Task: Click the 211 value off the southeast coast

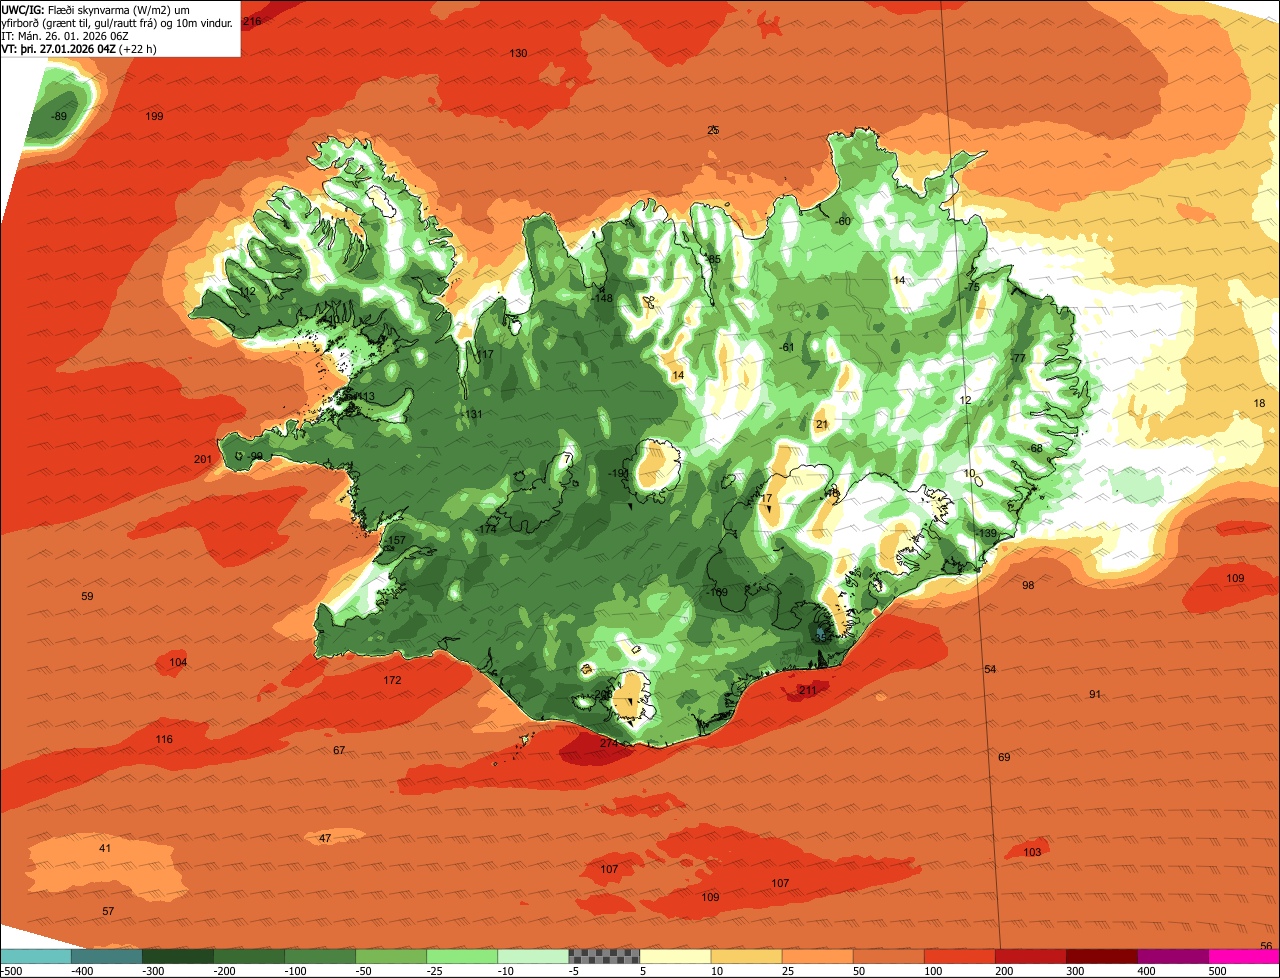Action: [808, 690]
